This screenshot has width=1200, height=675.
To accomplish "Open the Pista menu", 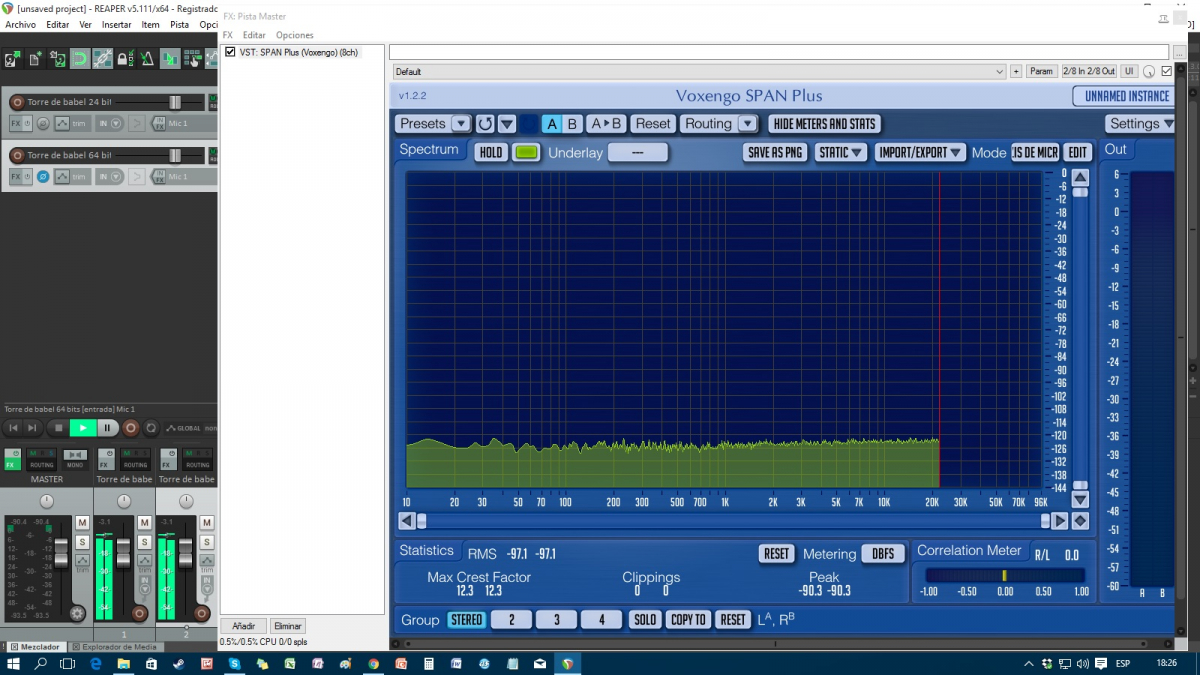I will coord(179,24).
